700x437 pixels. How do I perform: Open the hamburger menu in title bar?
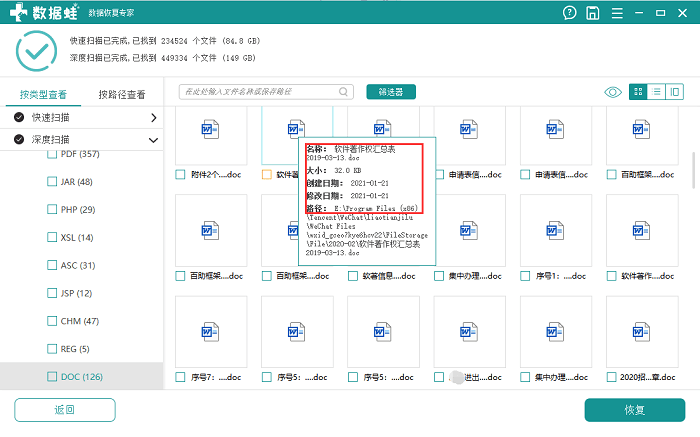[x=617, y=13]
